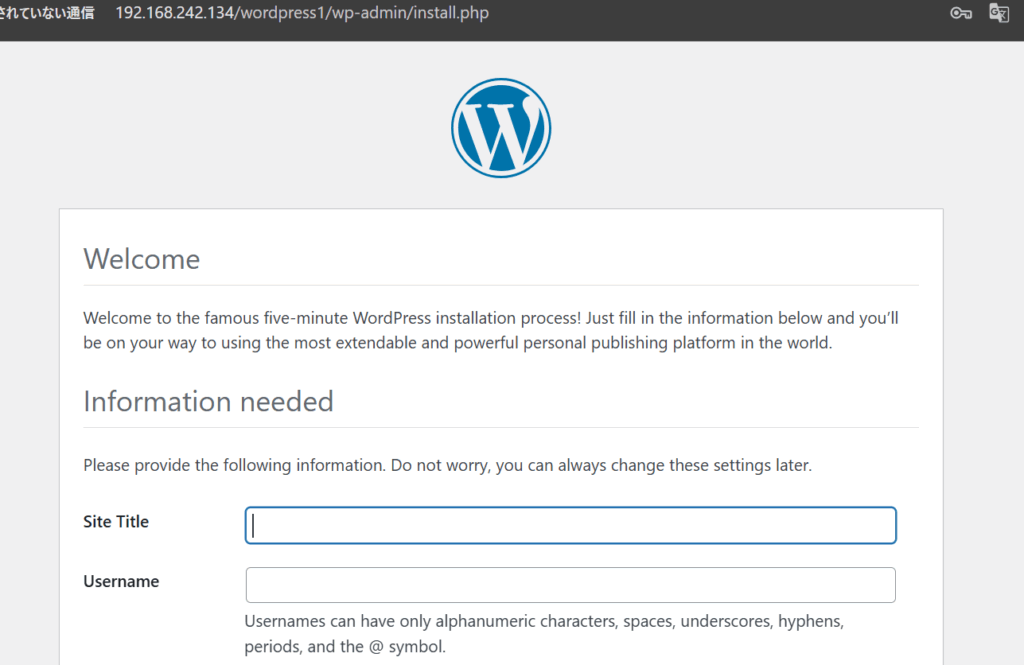
Task: Click the Welcome heading
Action: 142,259
